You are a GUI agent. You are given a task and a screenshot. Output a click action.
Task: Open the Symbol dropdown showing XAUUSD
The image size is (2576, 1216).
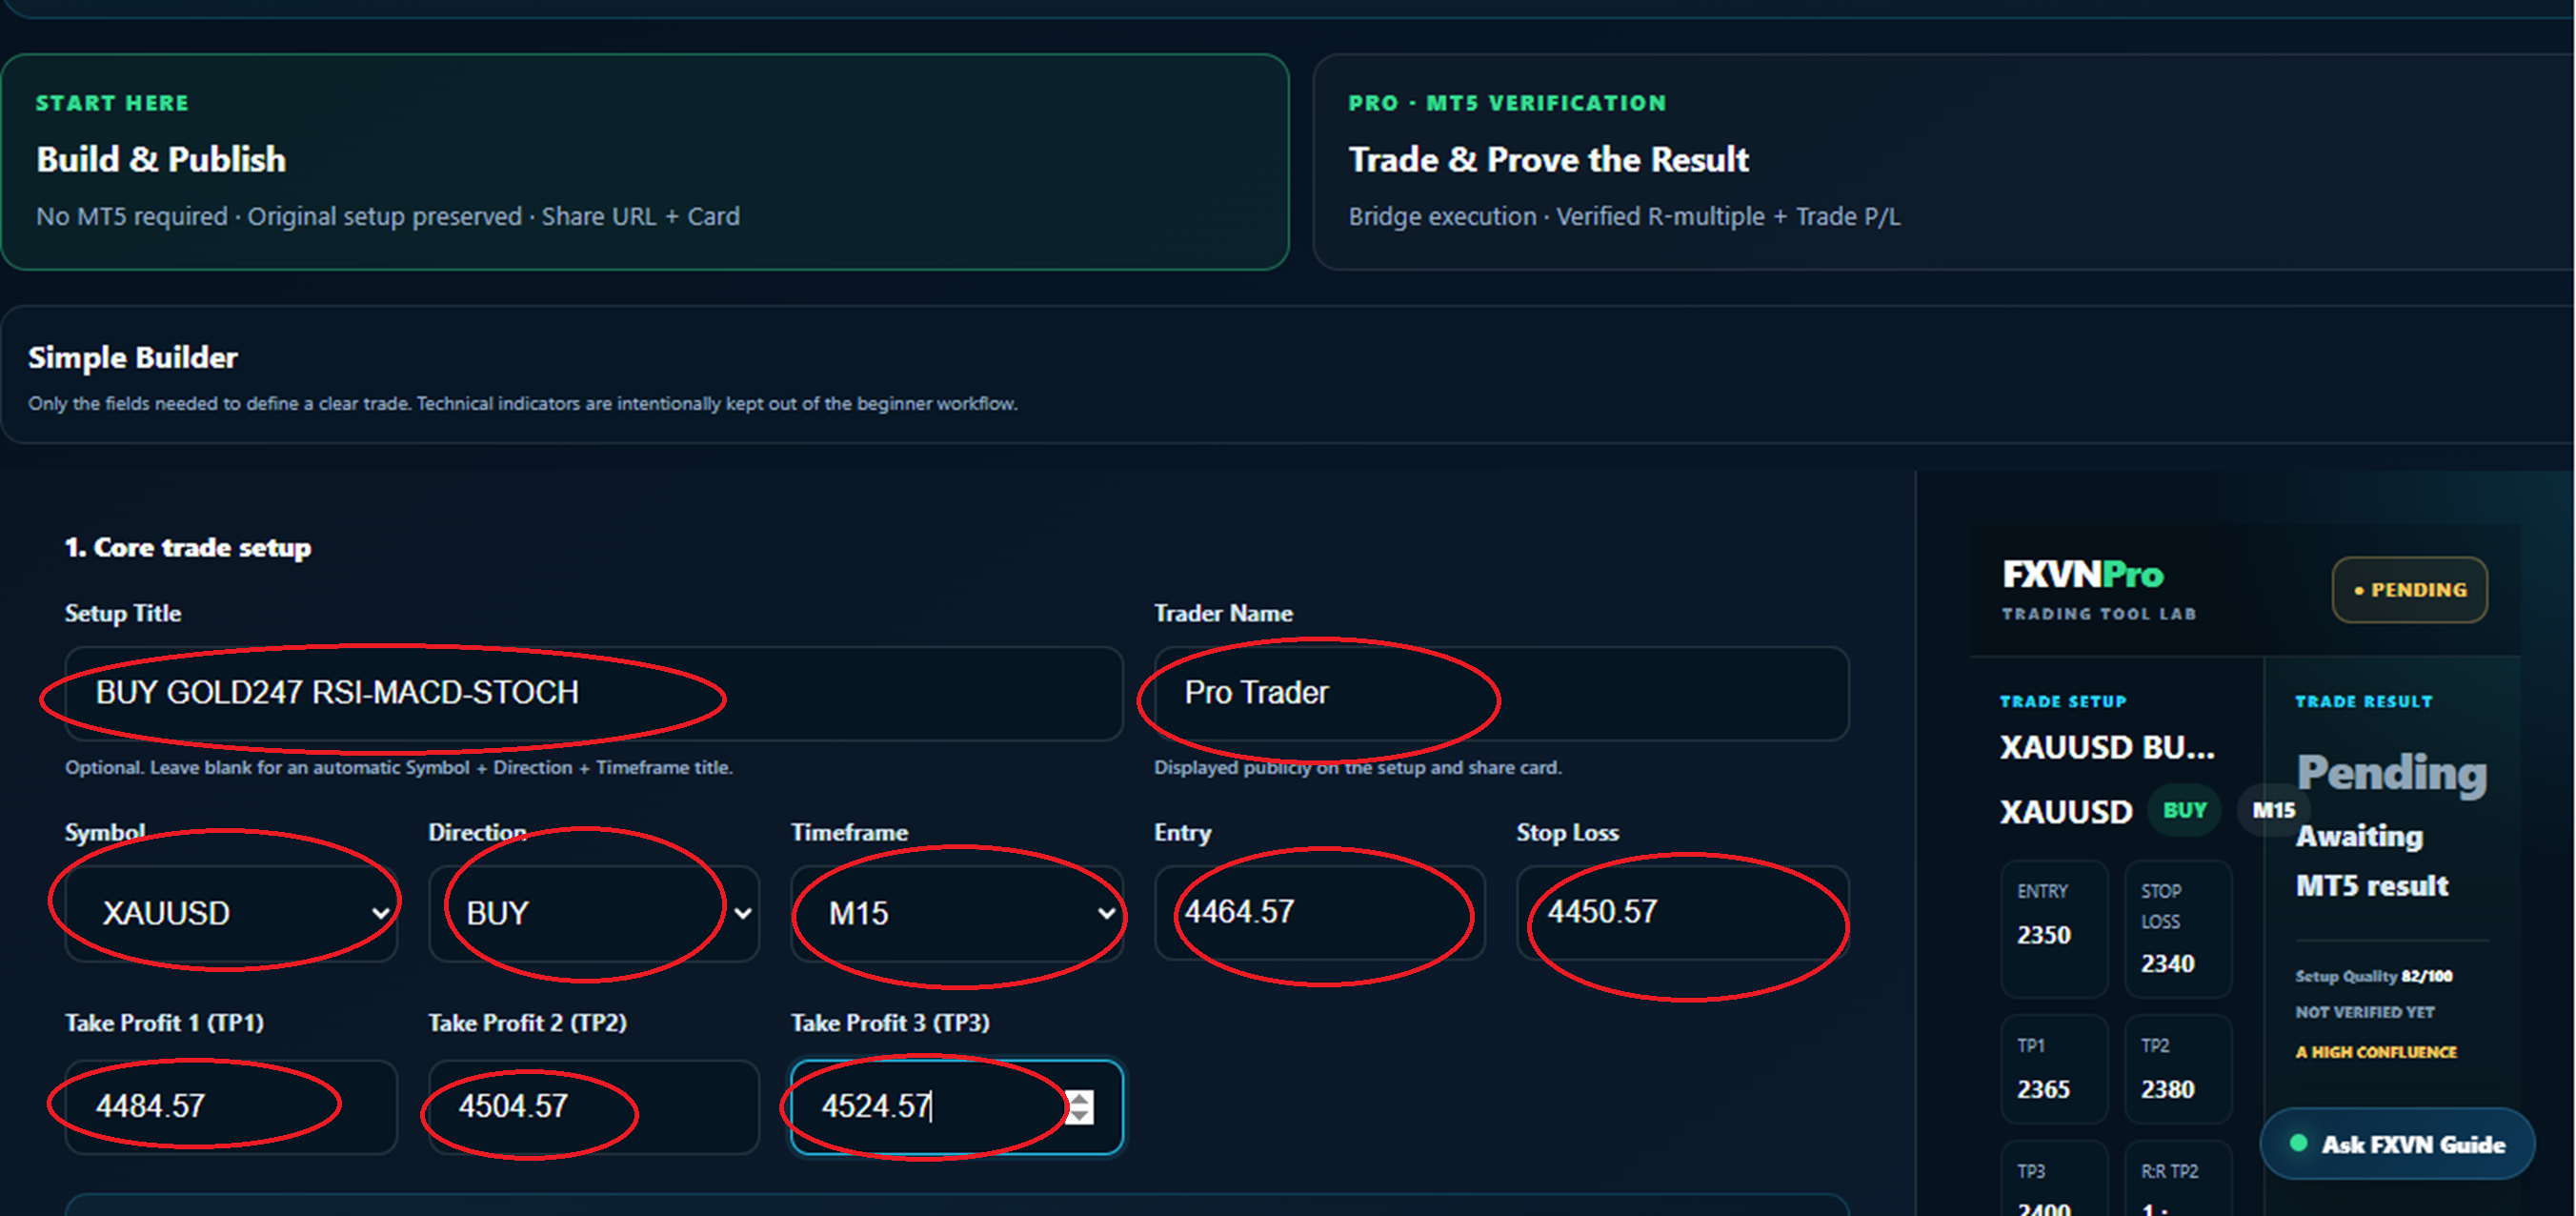point(231,913)
